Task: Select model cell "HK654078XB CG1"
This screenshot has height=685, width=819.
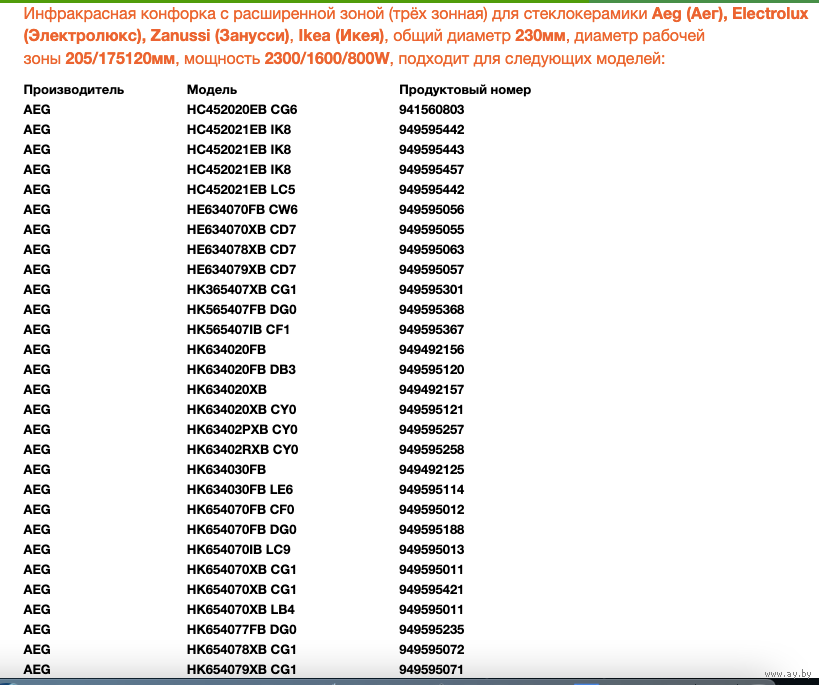Action: coord(241,649)
